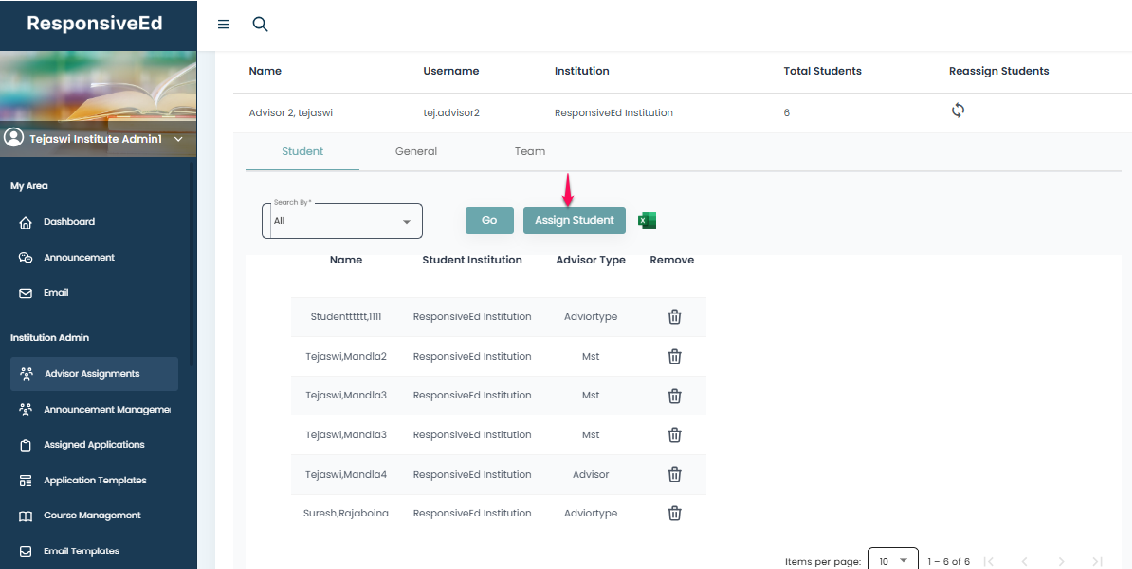The width and height of the screenshot is (1132, 569).
Task: Remove Tejaswi,Mandla4 using trash icon
Action: click(674, 475)
